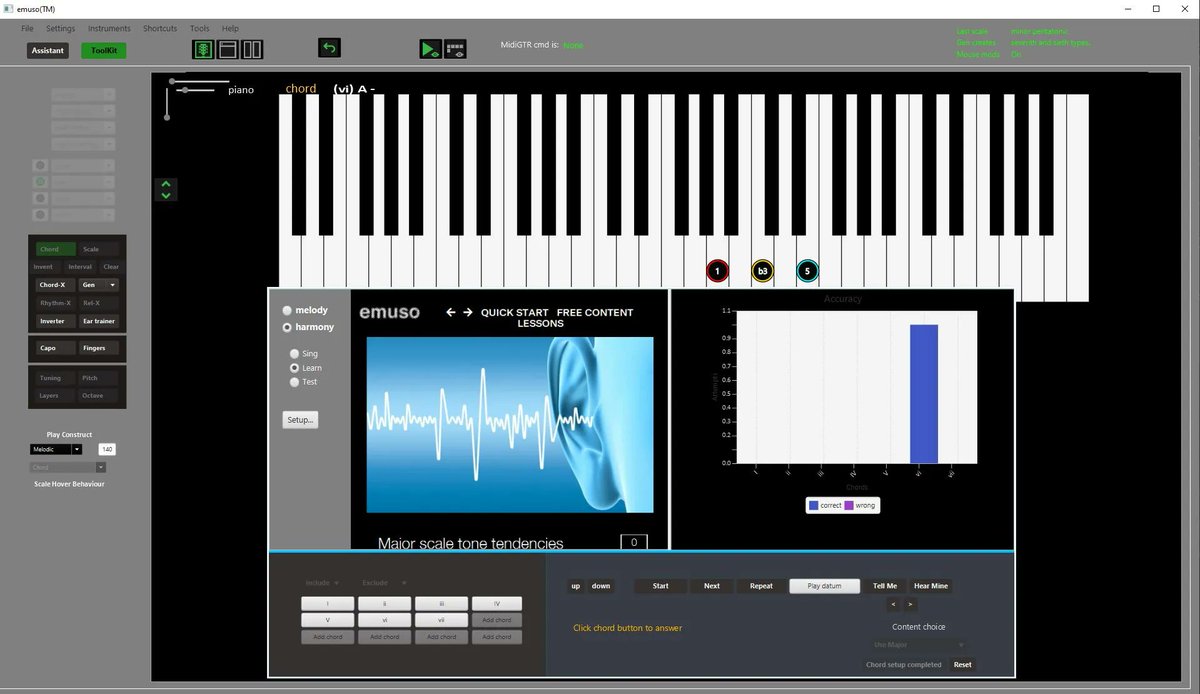Viewport: 1200px width, 694px height.
Task: Click the Start button
Action: pyautogui.click(x=660, y=586)
